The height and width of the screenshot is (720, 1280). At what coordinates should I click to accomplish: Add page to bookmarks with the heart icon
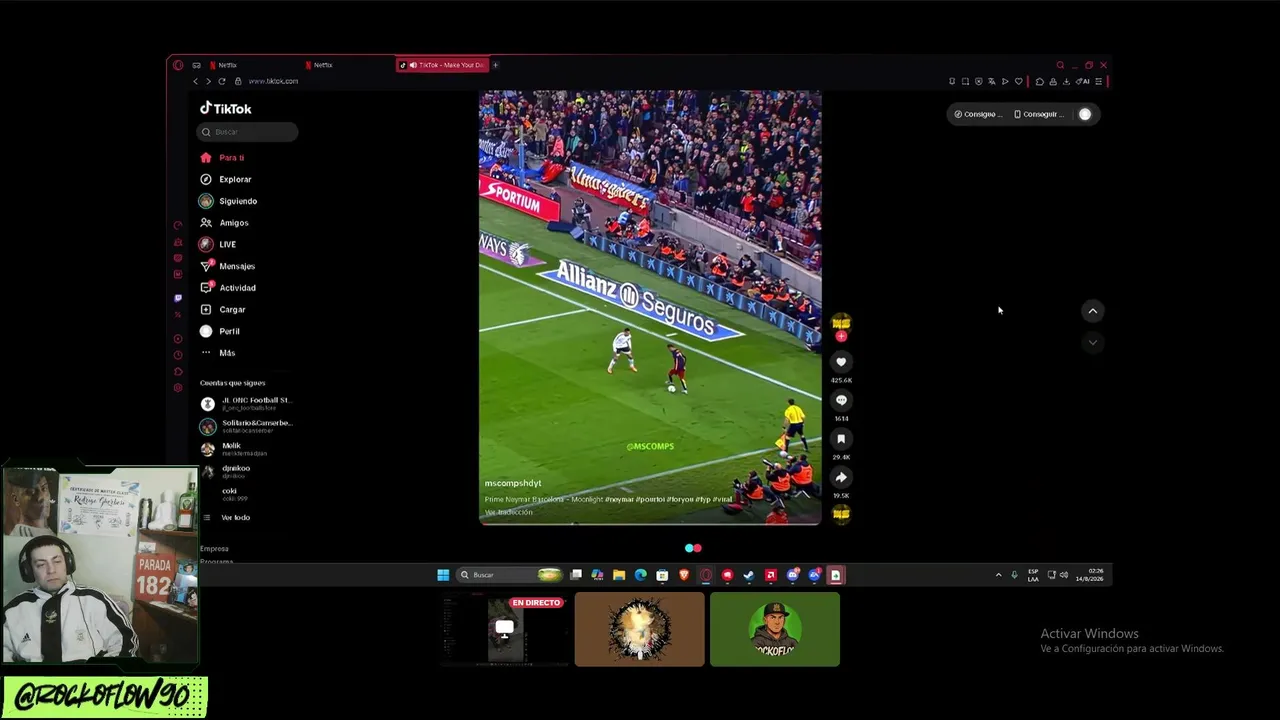click(1019, 81)
